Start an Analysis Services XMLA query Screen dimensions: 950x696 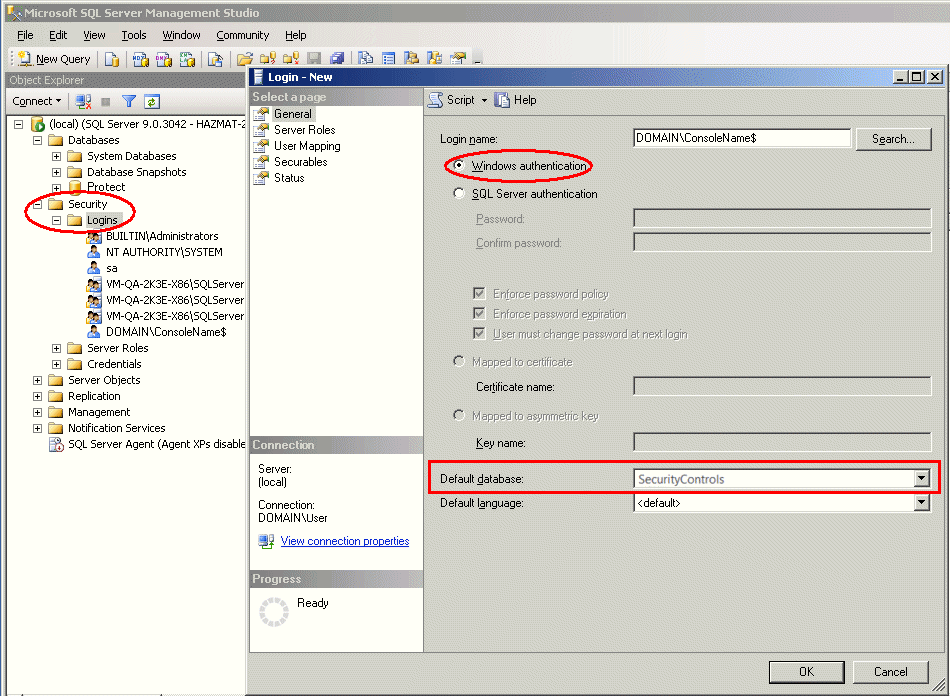187,59
